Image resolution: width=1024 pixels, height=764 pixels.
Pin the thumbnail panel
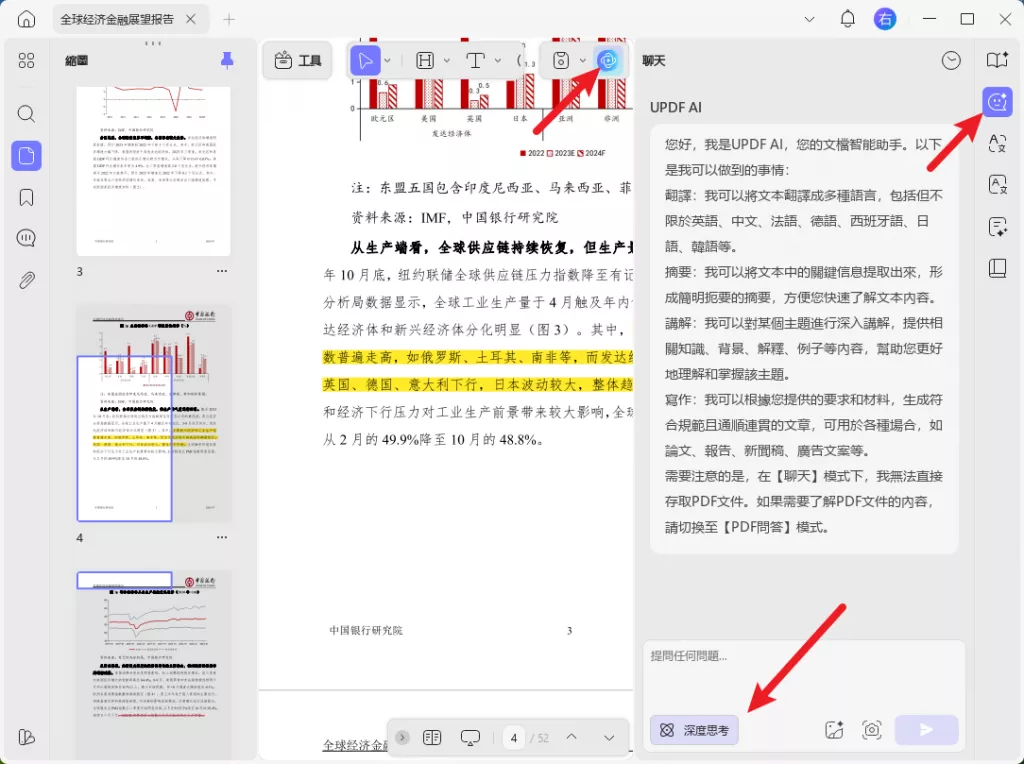coord(227,60)
